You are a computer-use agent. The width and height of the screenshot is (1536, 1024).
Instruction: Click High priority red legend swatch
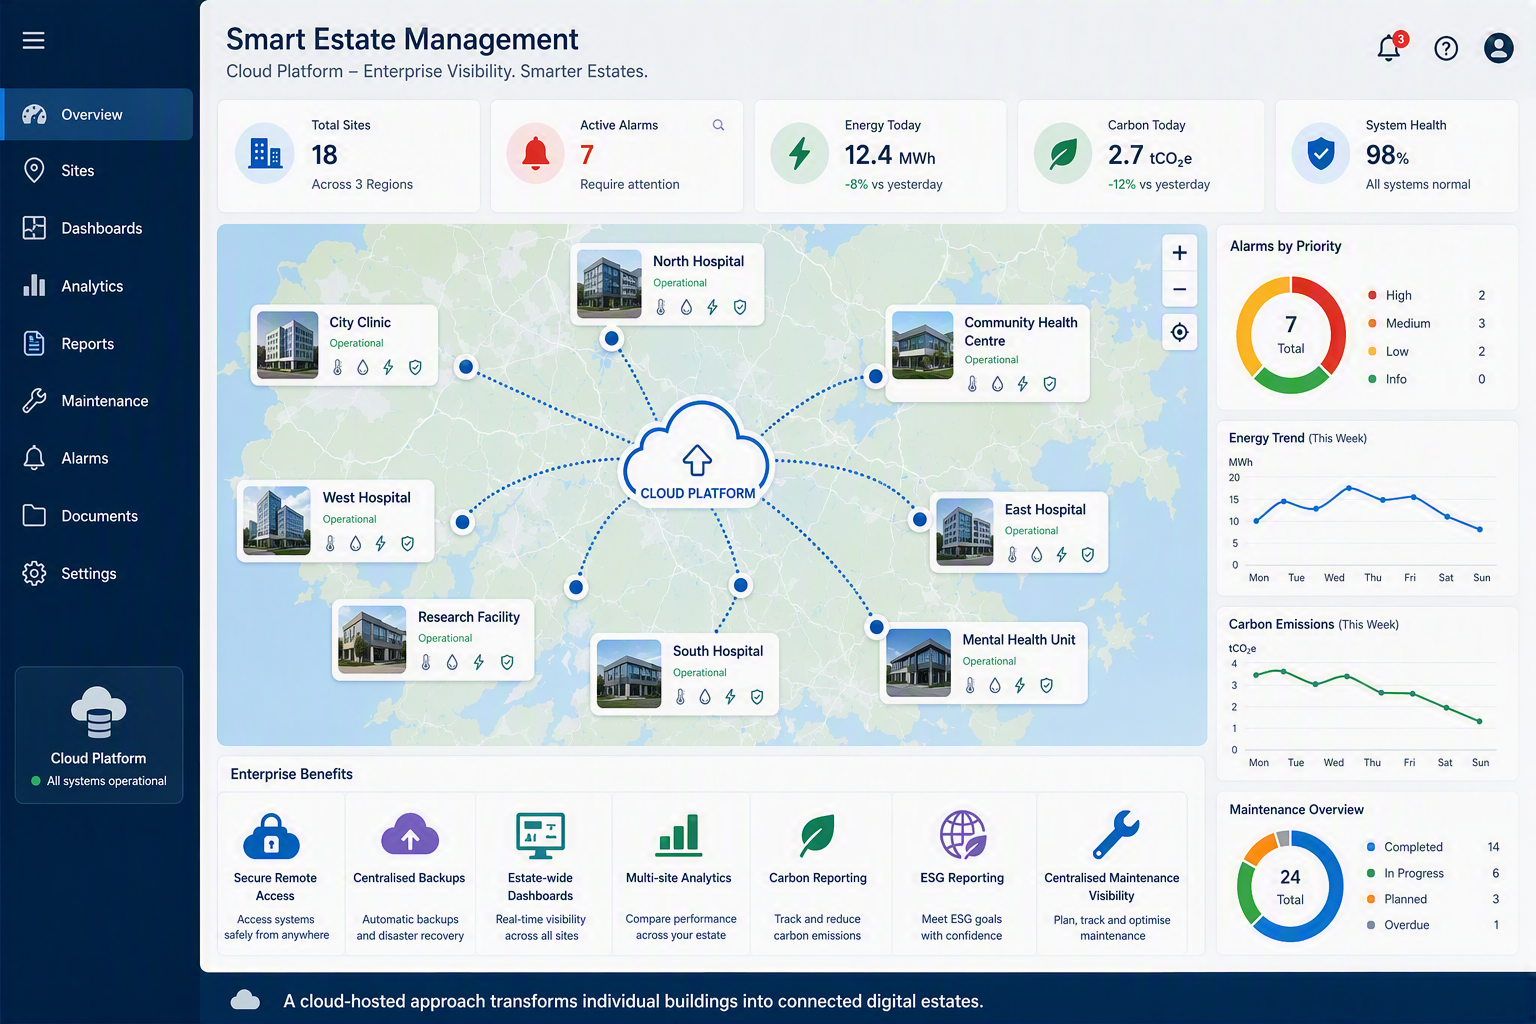point(1372,295)
